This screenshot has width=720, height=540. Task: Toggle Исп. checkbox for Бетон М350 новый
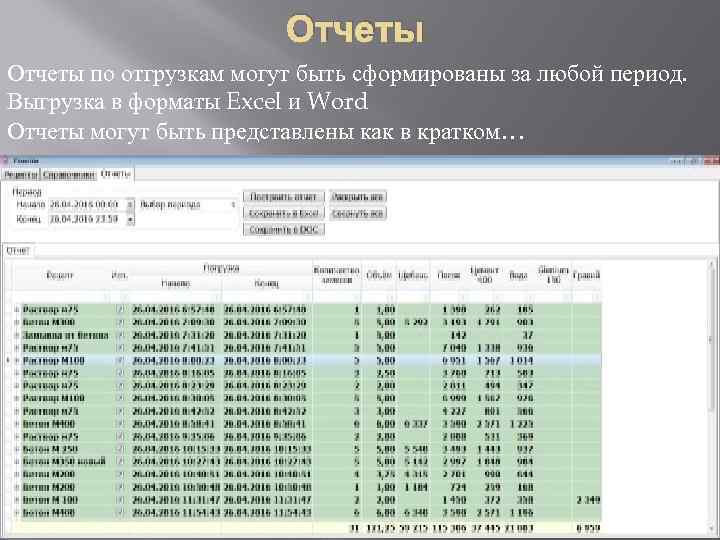click(x=120, y=461)
